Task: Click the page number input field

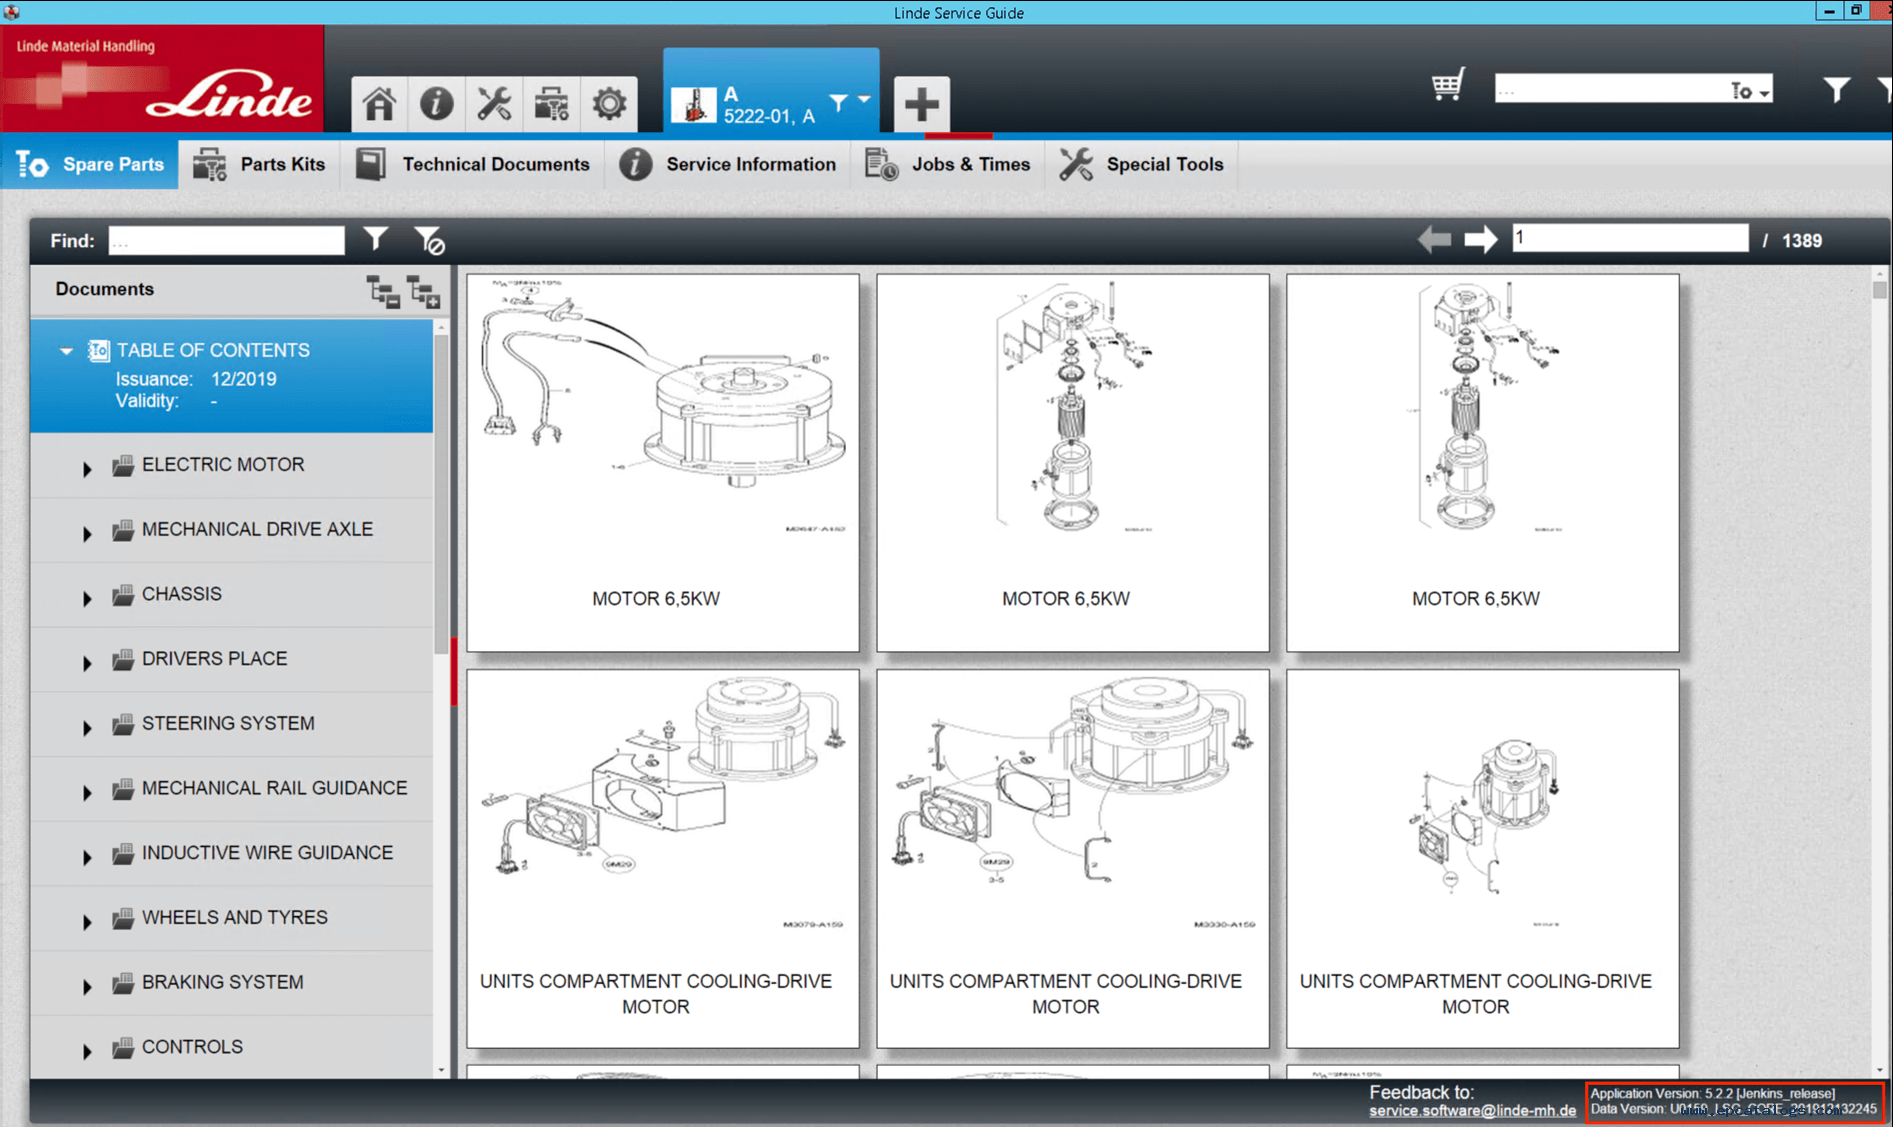Action: click(1630, 238)
